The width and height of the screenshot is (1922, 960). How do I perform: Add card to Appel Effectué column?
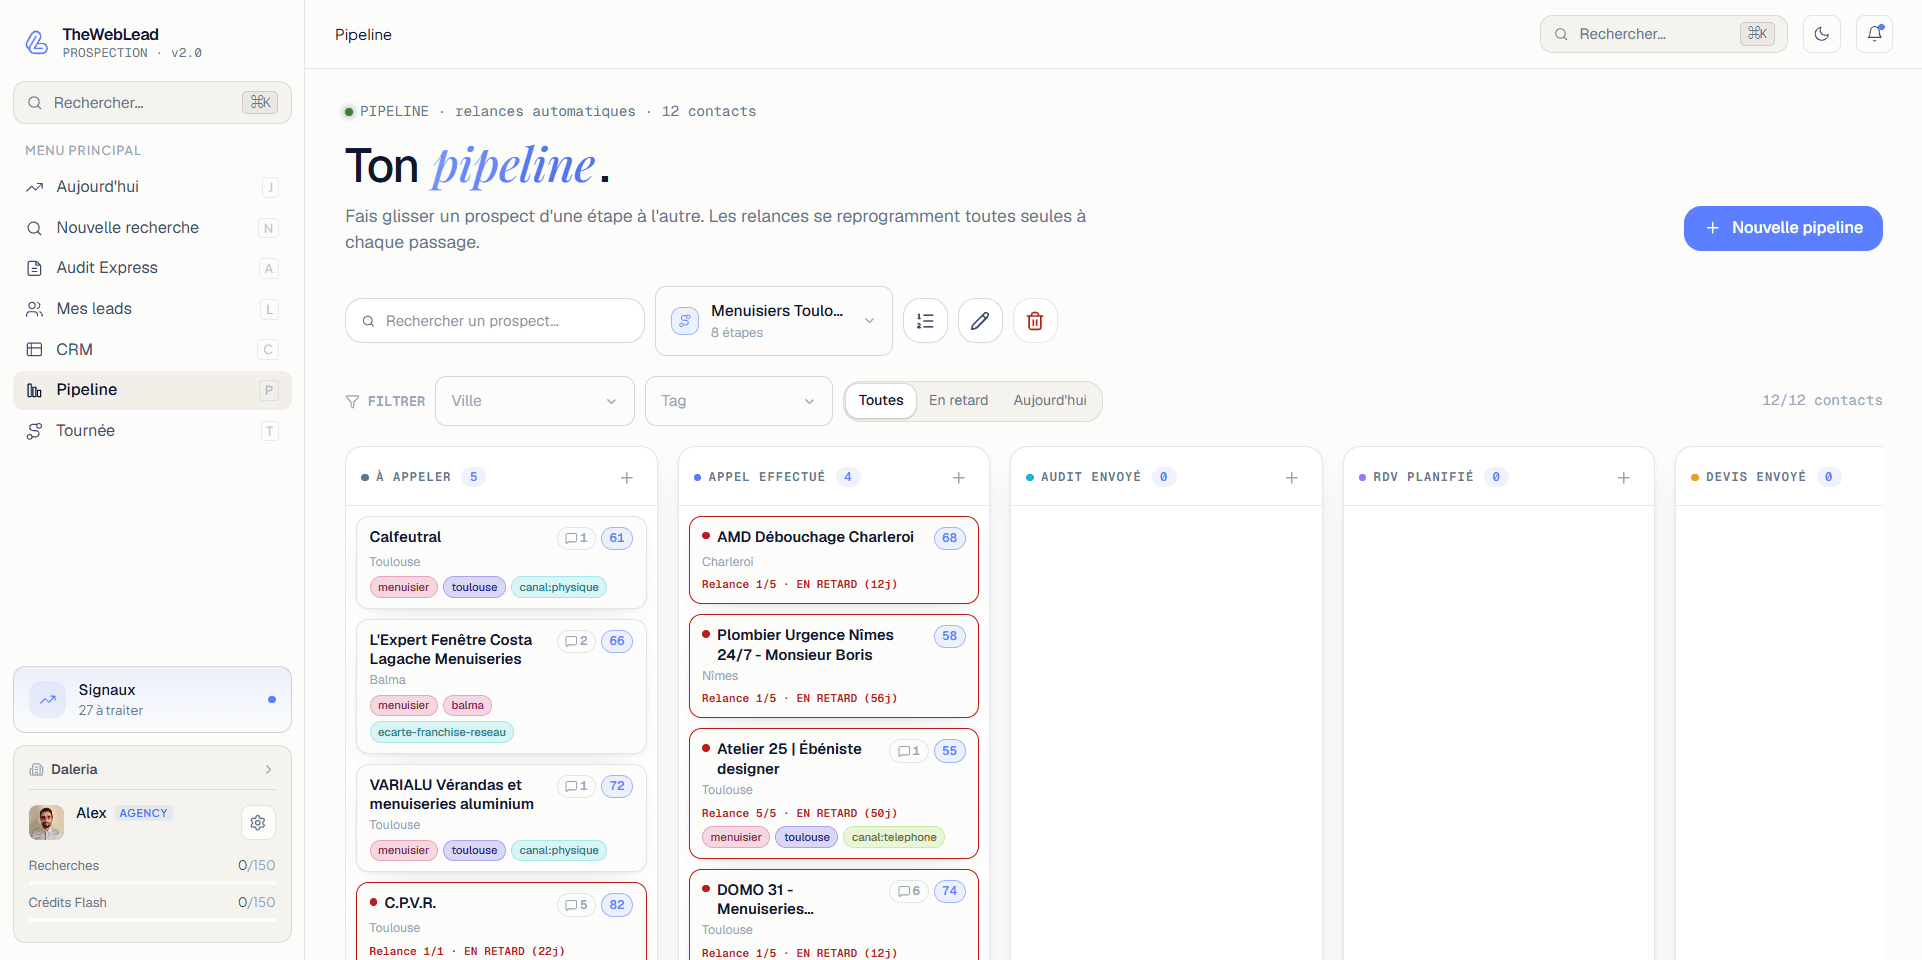point(958,478)
